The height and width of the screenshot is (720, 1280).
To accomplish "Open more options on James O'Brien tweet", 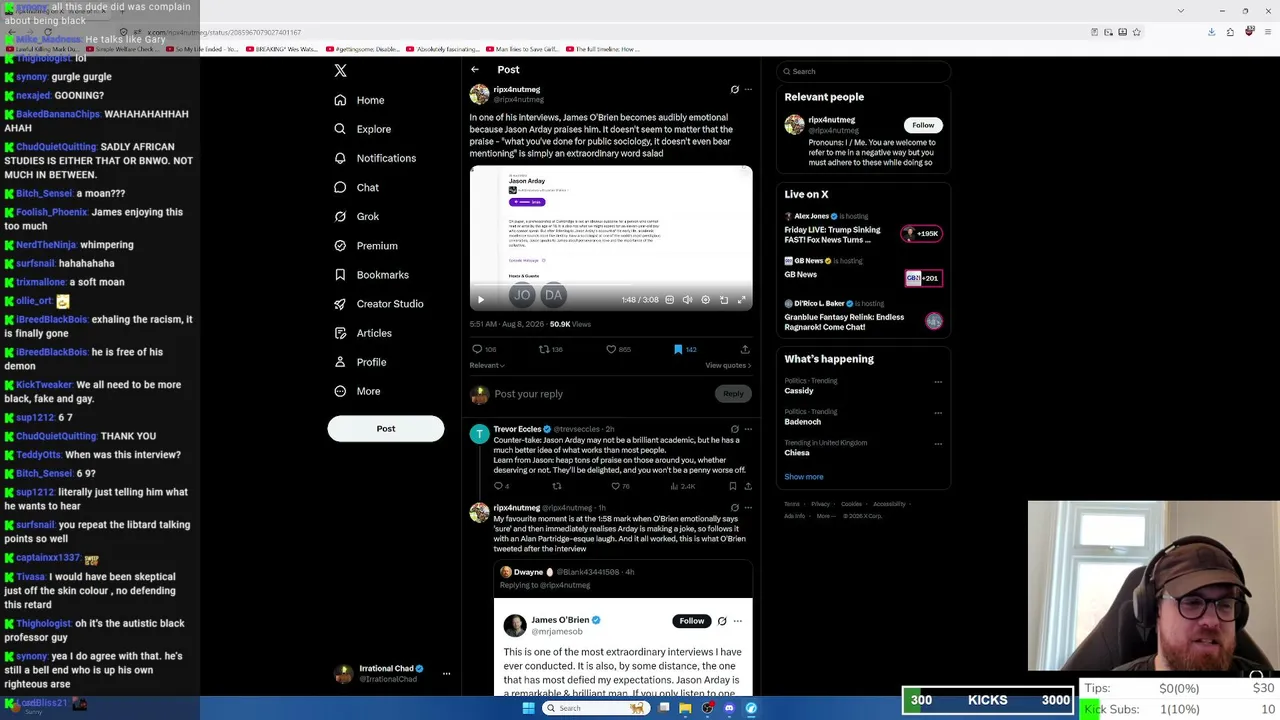I will [x=738, y=621].
